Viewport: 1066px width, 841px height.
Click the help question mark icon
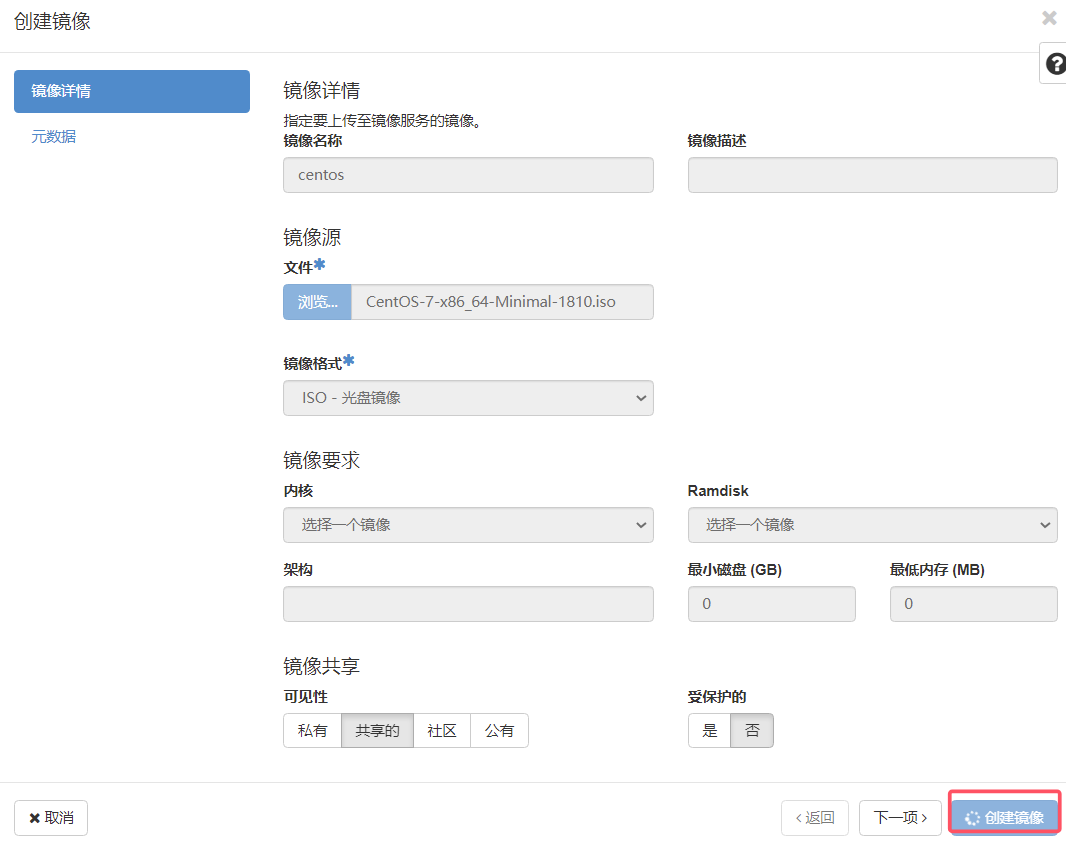coord(1054,65)
